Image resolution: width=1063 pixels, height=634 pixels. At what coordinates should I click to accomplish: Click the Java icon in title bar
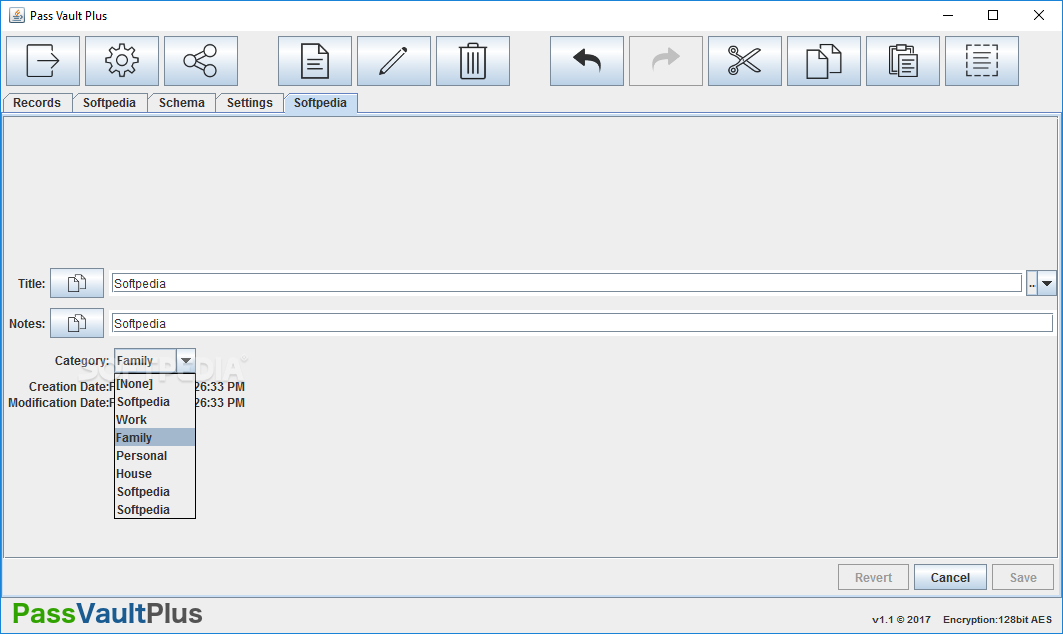16,15
